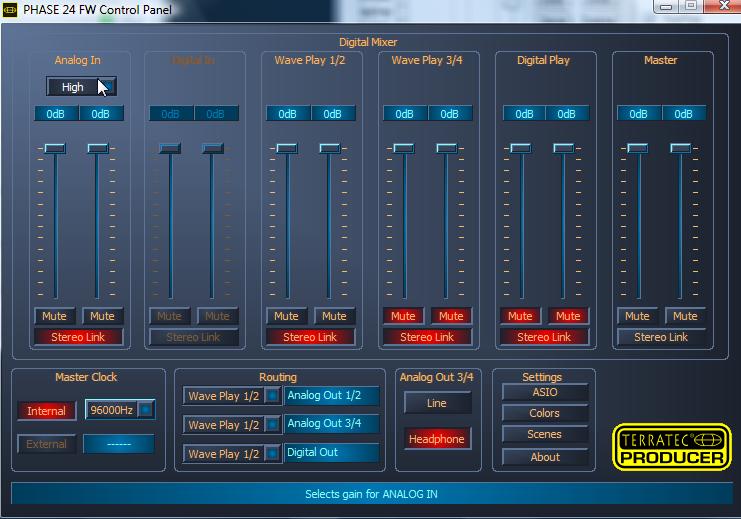Click left Master fader handle
Image resolution: width=741 pixels, height=519 pixels.
click(x=638, y=148)
